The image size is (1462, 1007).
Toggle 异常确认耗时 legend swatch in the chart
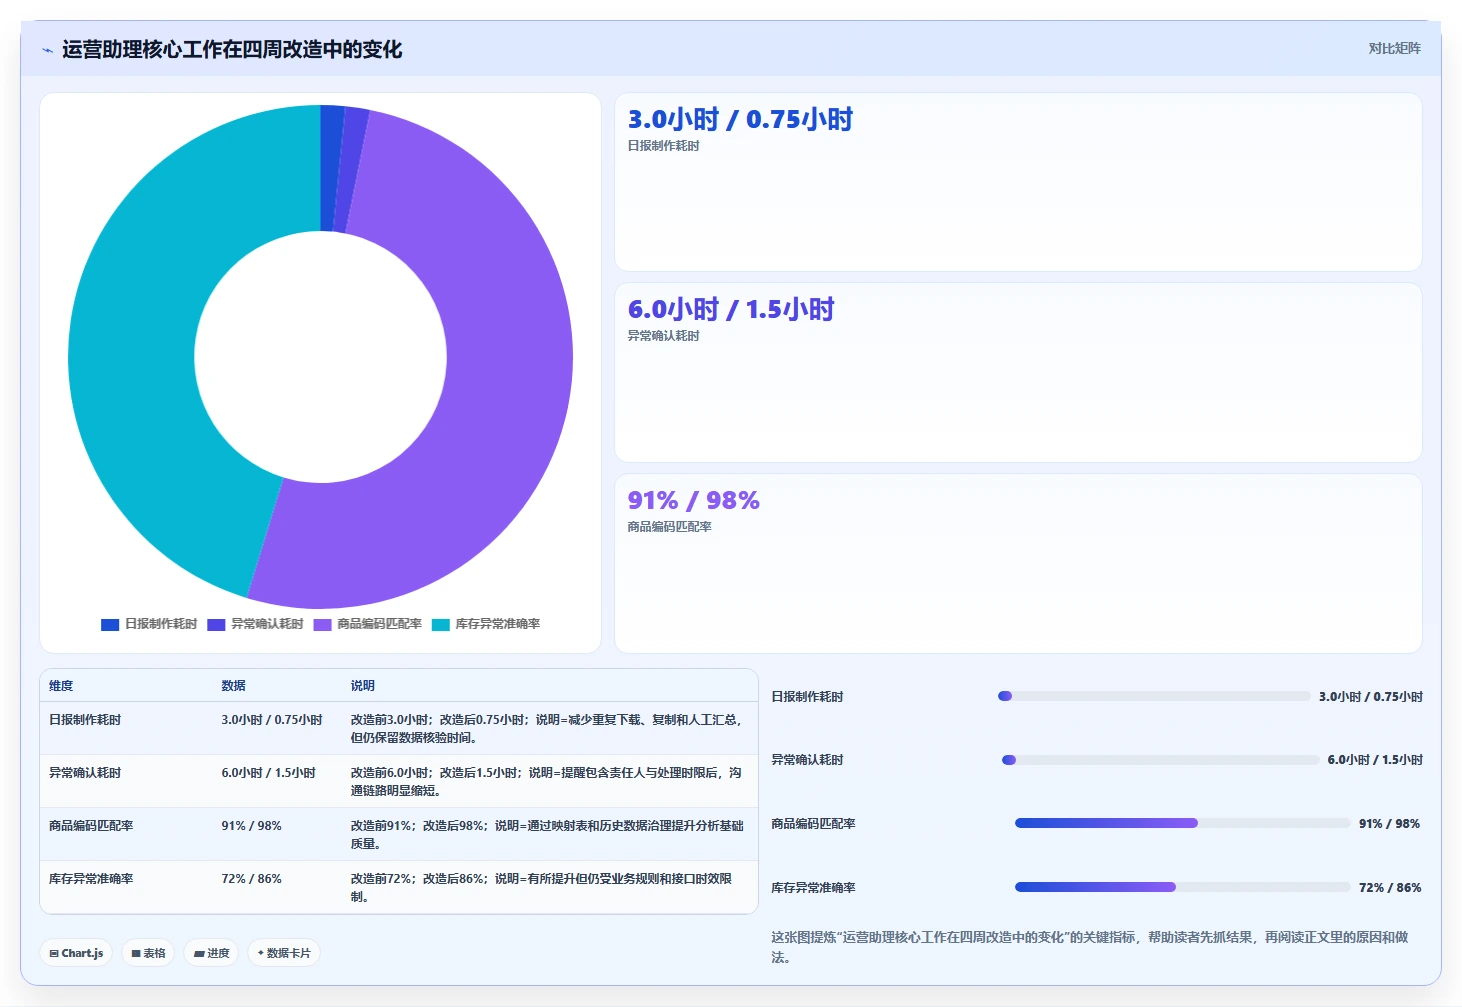click(216, 624)
